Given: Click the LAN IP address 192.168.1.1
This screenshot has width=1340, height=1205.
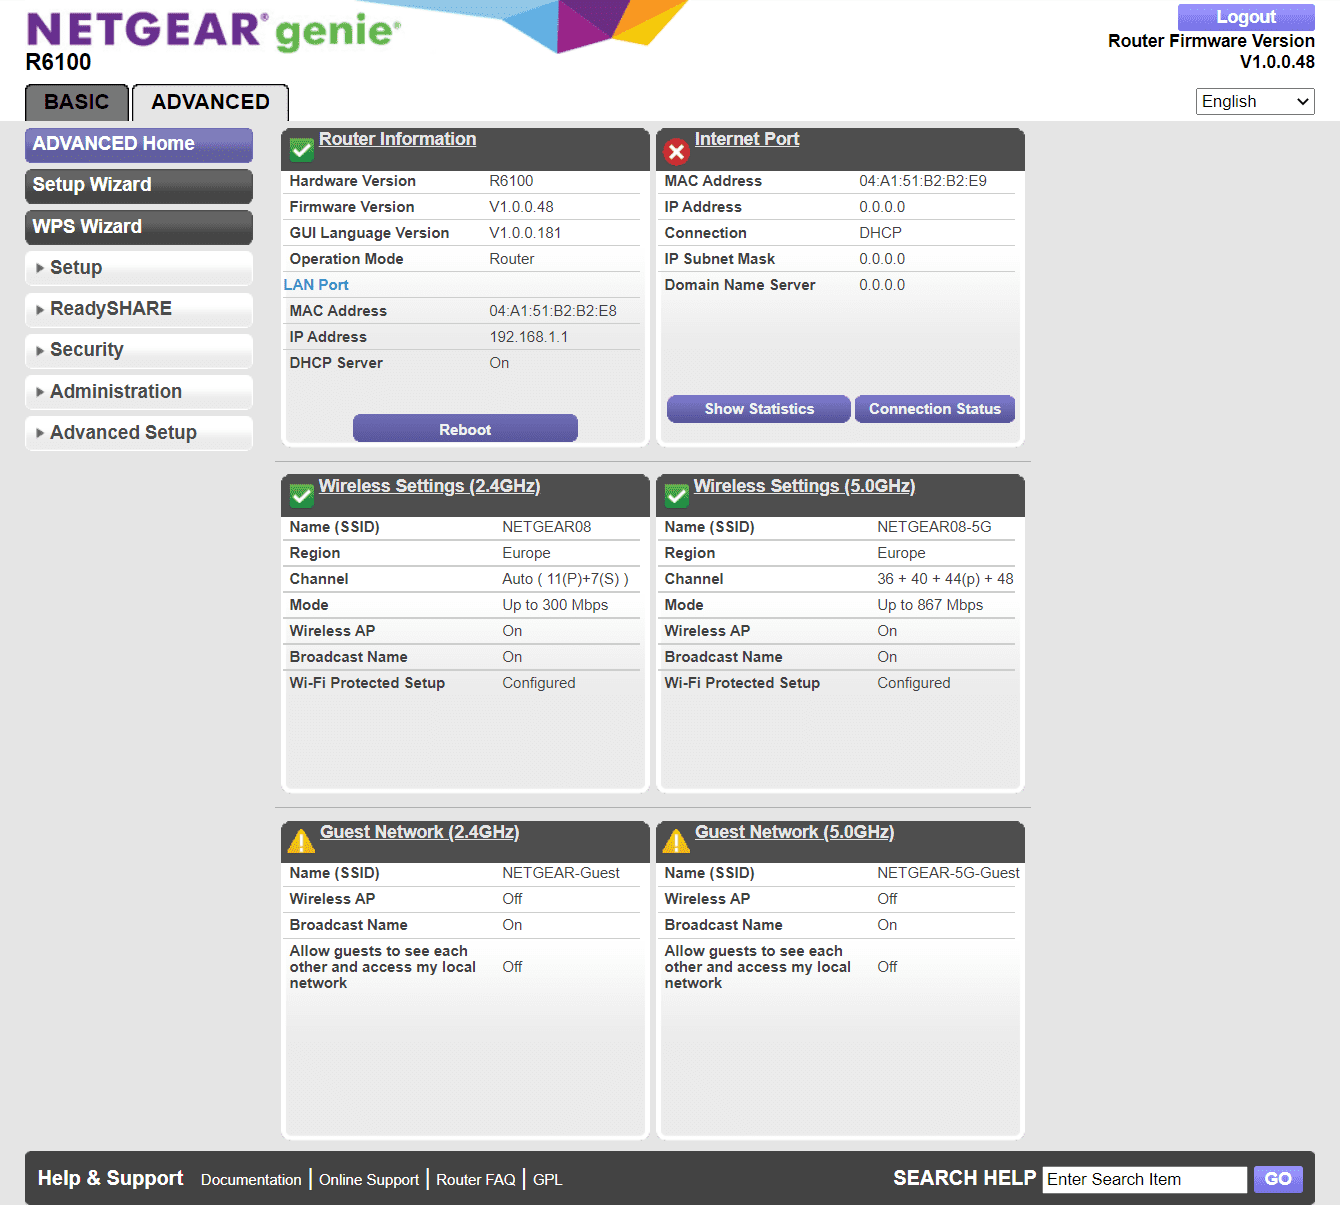Looking at the screenshot, I should tap(528, 337).
